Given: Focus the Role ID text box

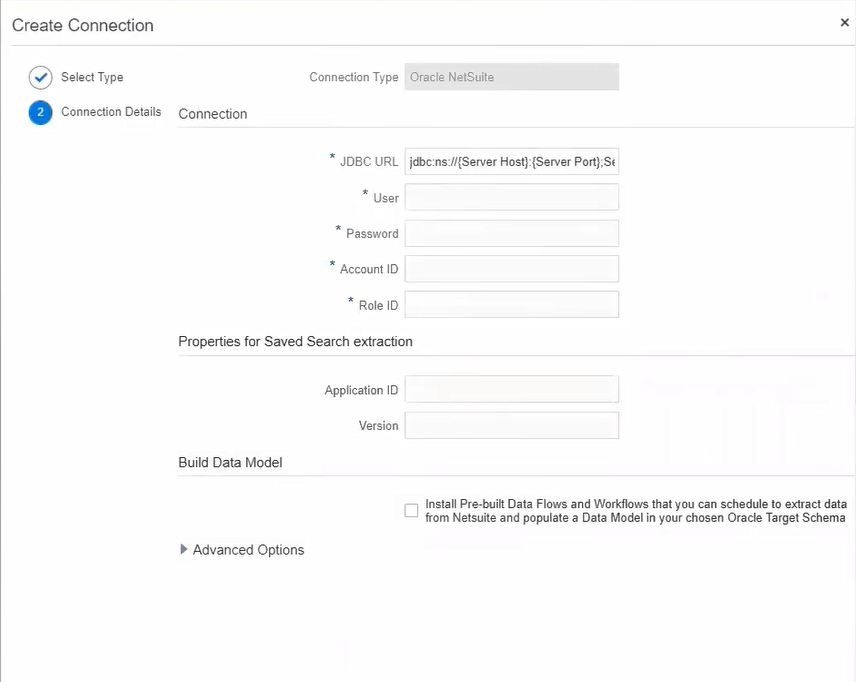Looking at the screenshot, I should (511, 304).
